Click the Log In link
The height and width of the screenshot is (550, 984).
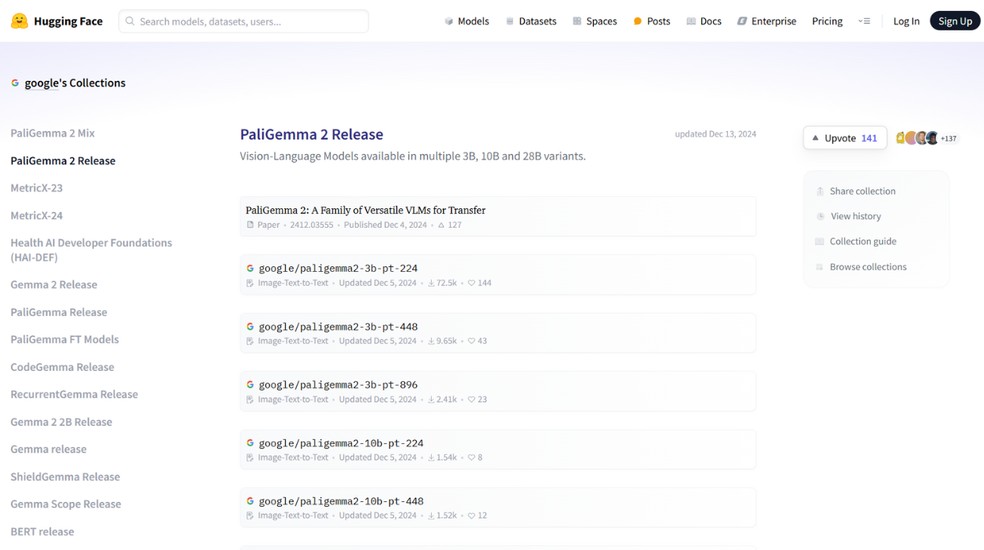(x=906, y=21)
